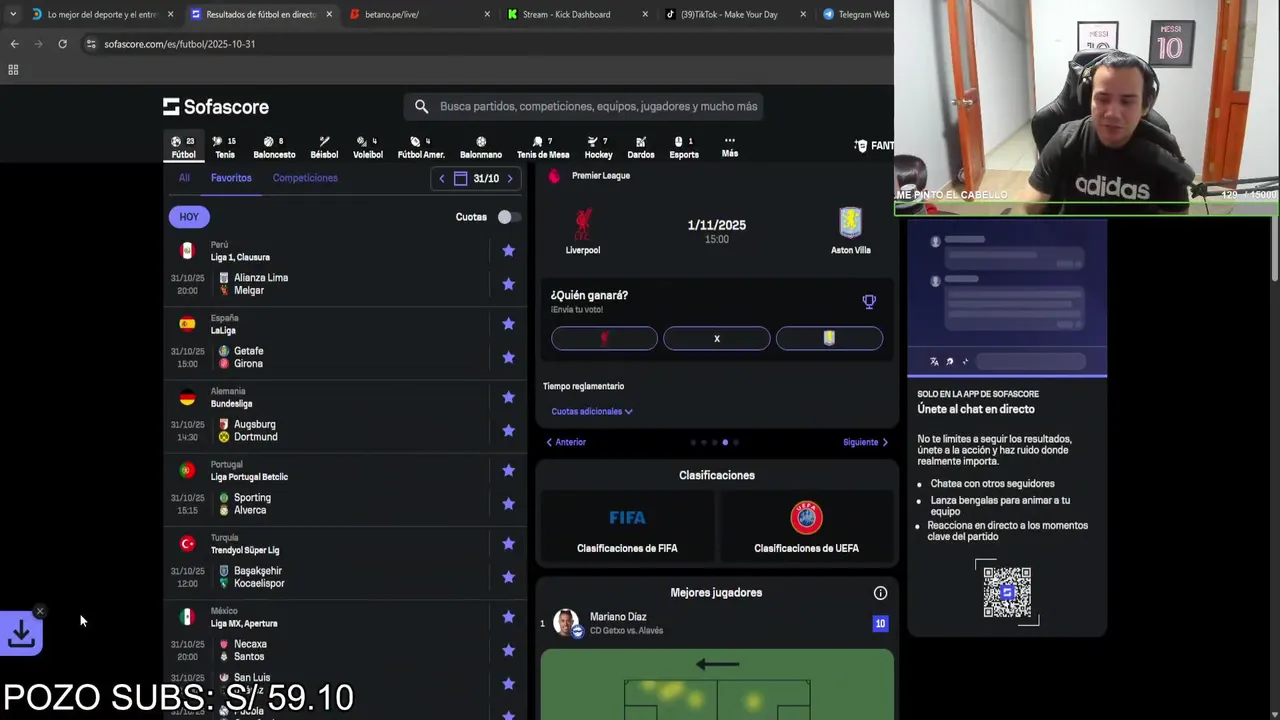Unfavorite the Augsburg vs Dortmund star
Viewport: 1280px width, 720px height.
click(x=508, y=430)
